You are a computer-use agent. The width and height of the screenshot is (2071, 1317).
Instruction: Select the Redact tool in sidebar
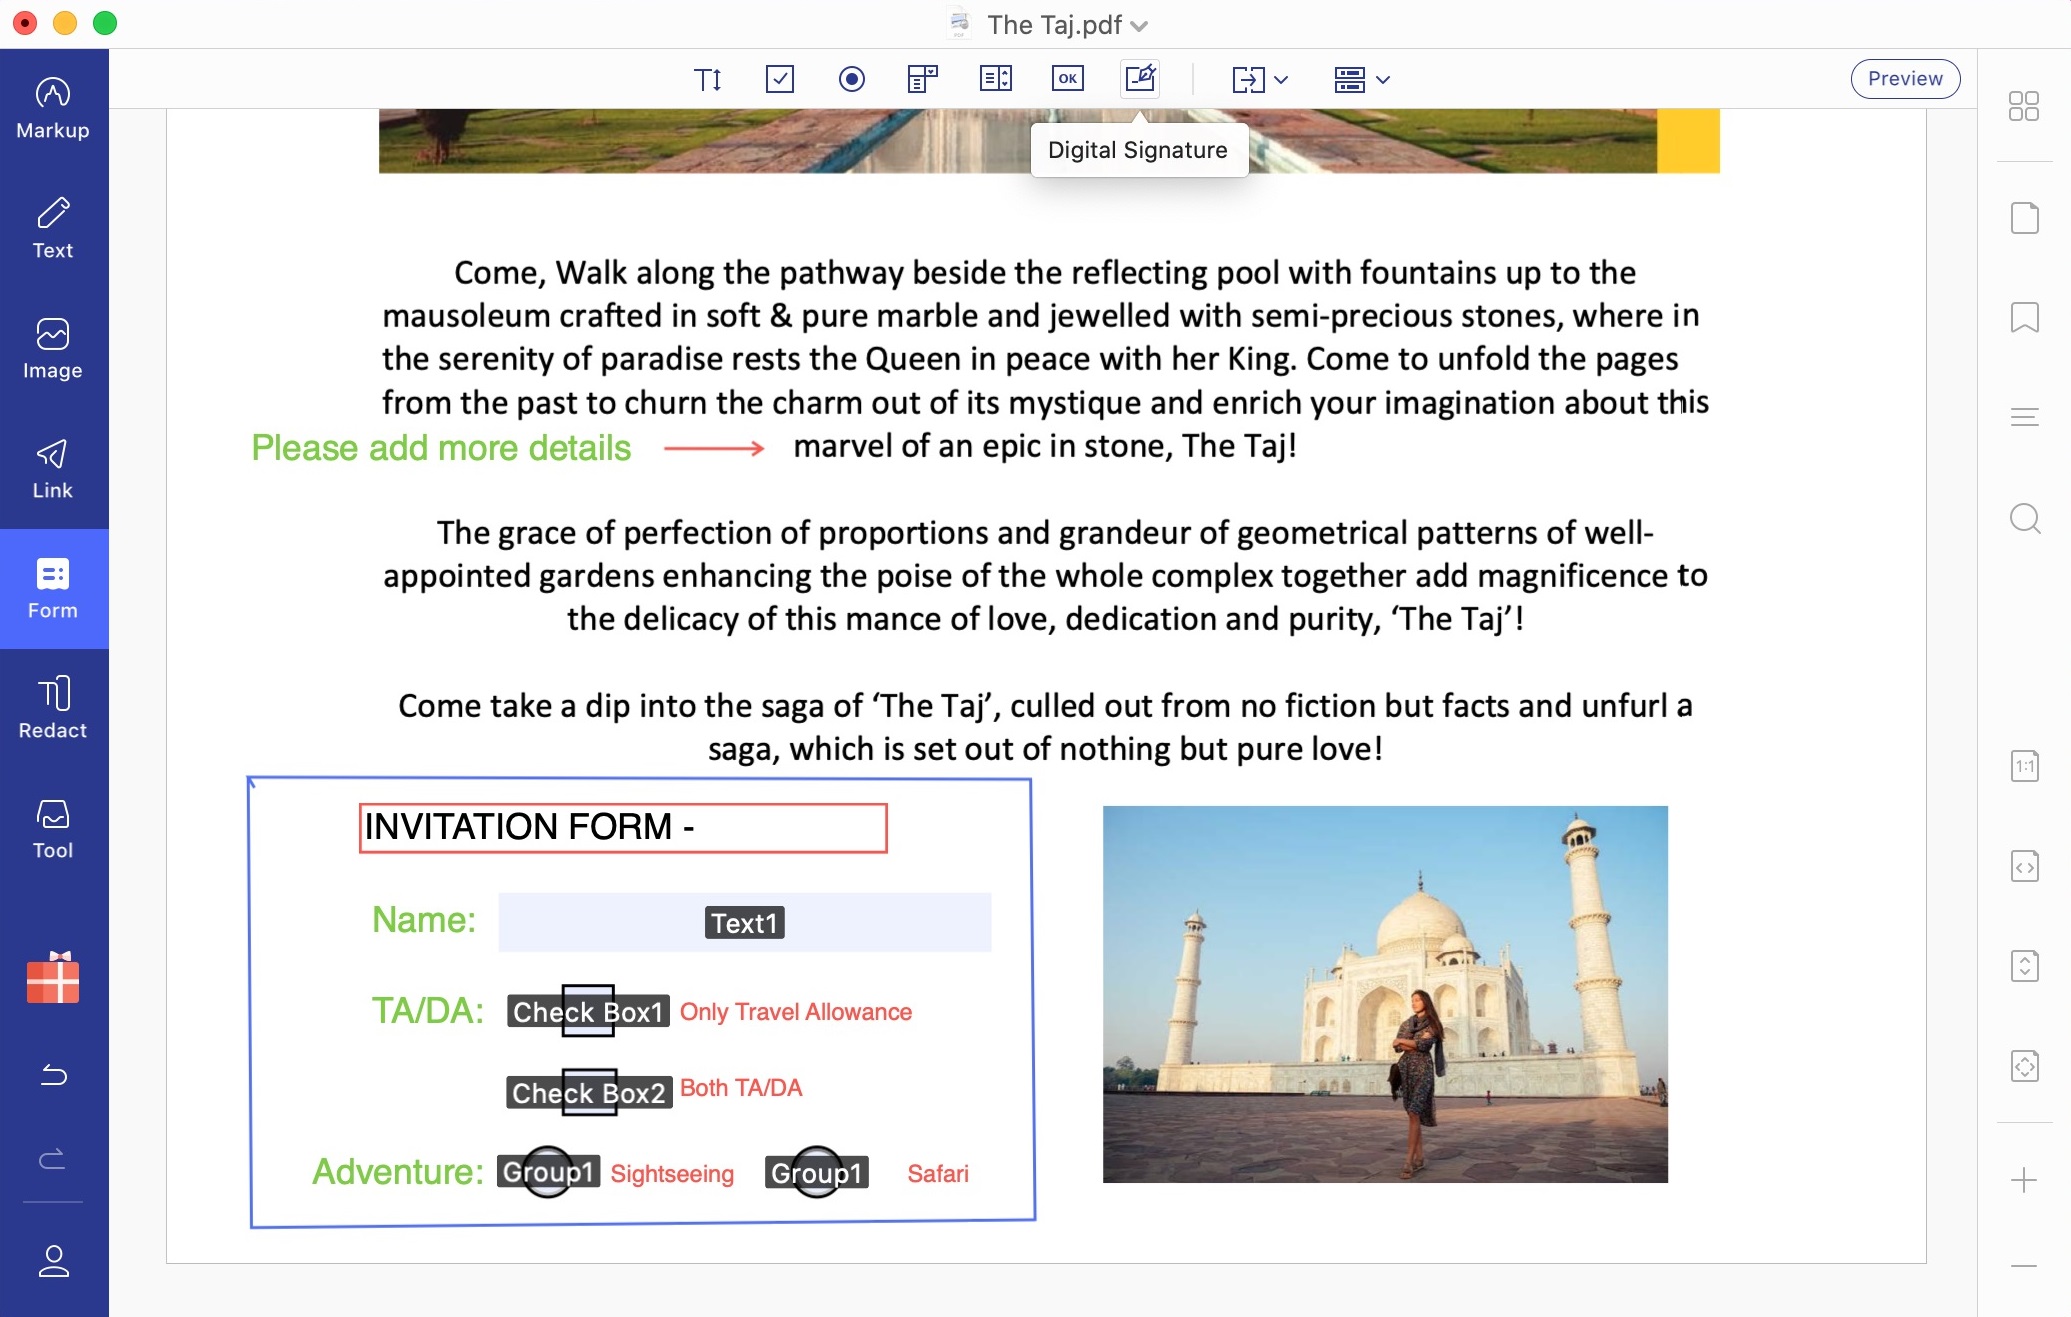(53, 708)
